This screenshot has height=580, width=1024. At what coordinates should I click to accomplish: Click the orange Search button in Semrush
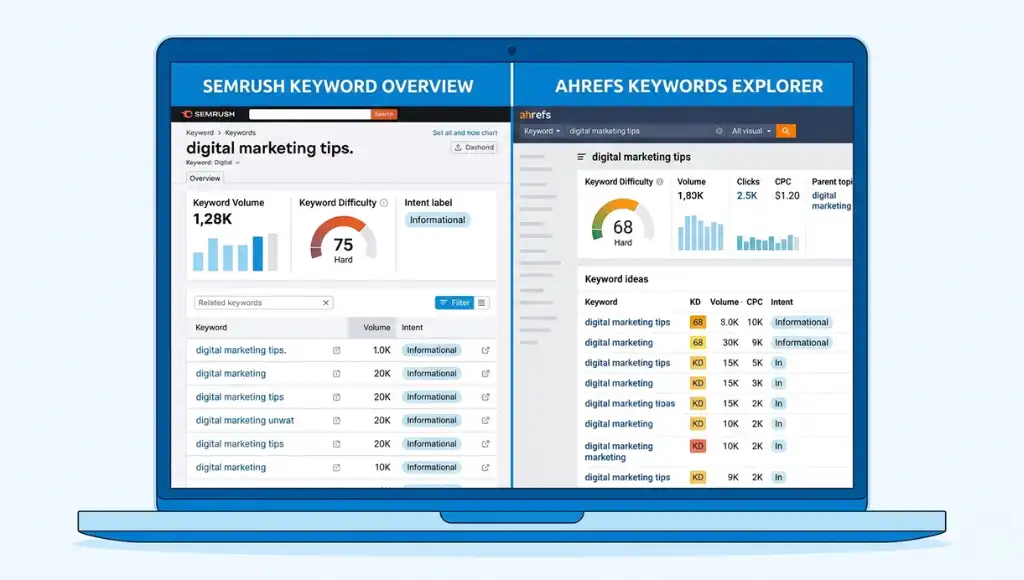[x=384, y=114]
